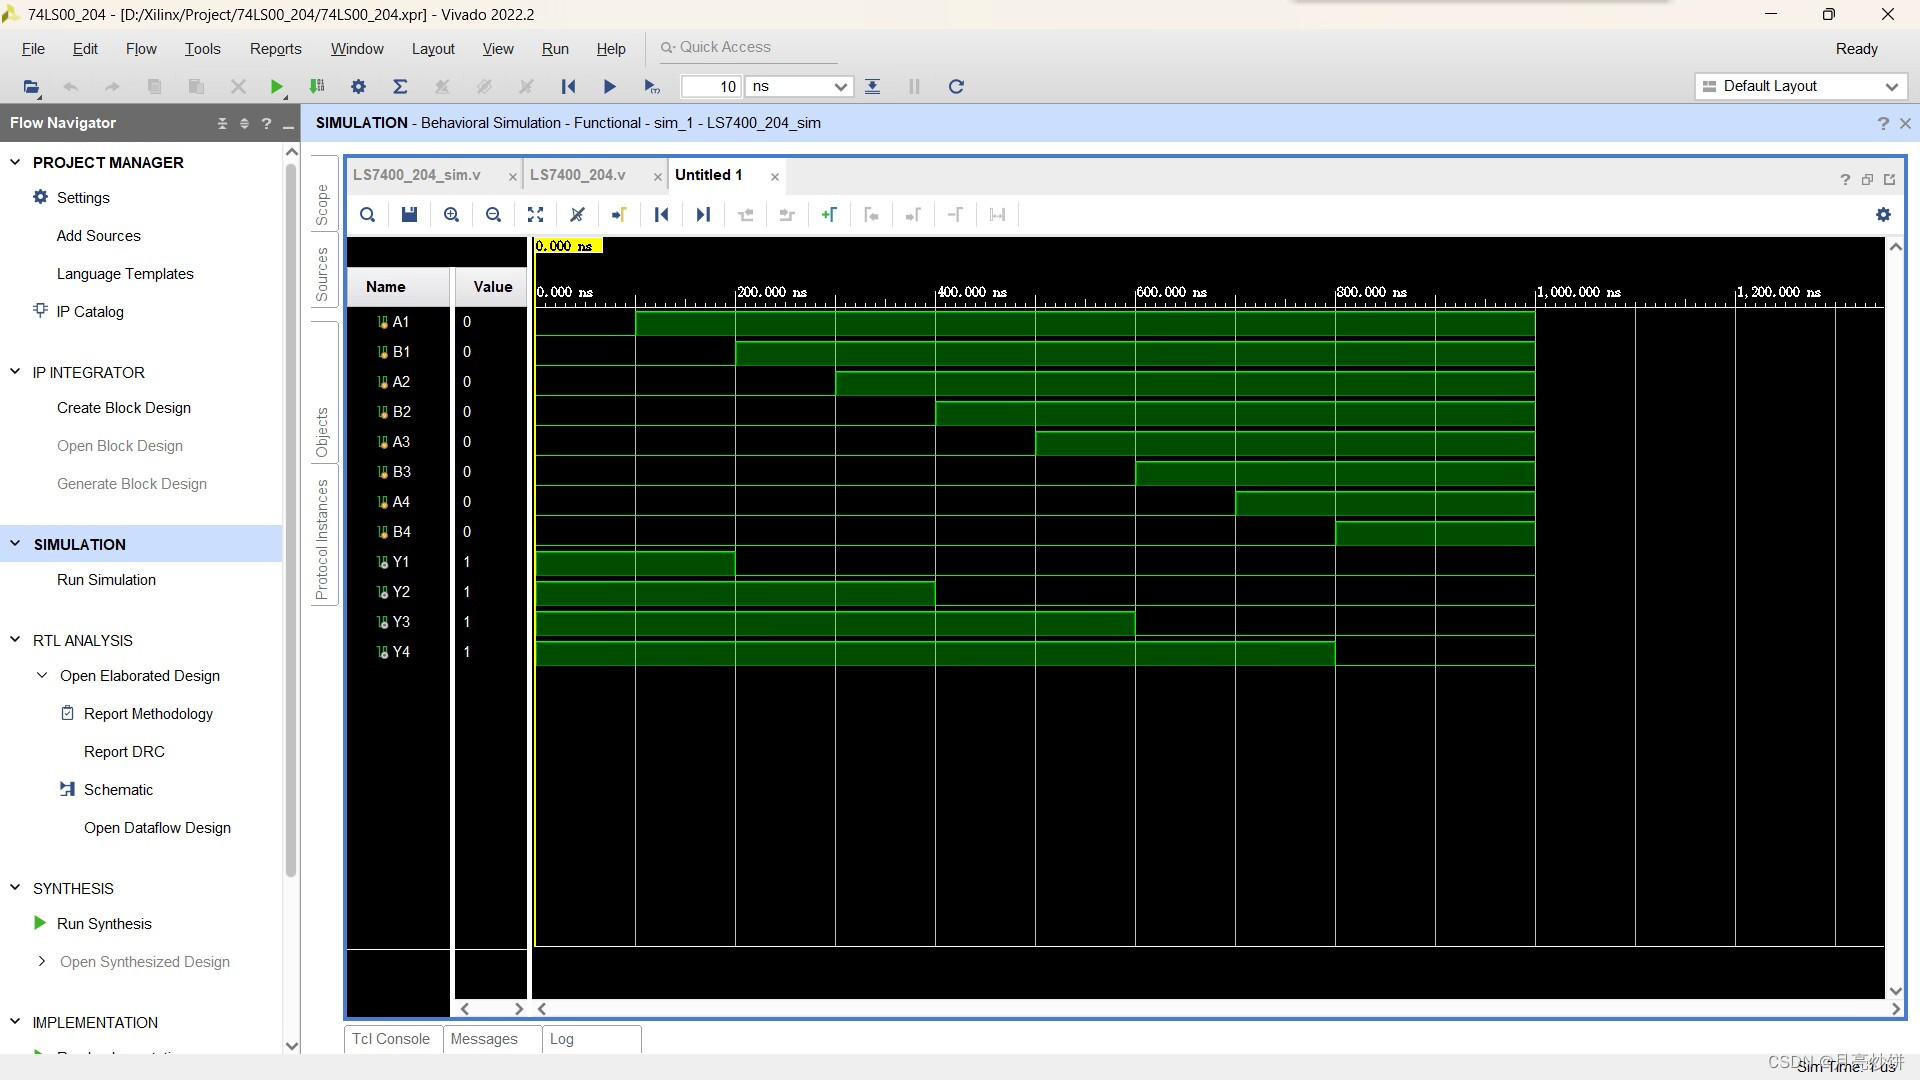Switch to LS7400_204_sim.v tab
This screenshot has width=1920, height=1080.
tap(417, 175)
